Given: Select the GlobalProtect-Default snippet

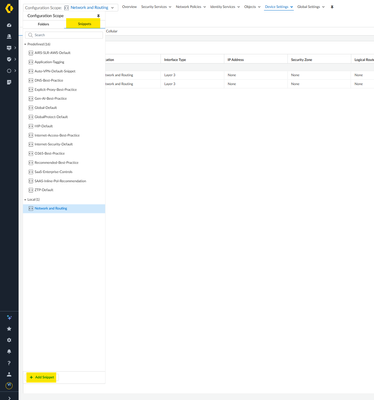Looking at the screenshot, I should [51, 117].
